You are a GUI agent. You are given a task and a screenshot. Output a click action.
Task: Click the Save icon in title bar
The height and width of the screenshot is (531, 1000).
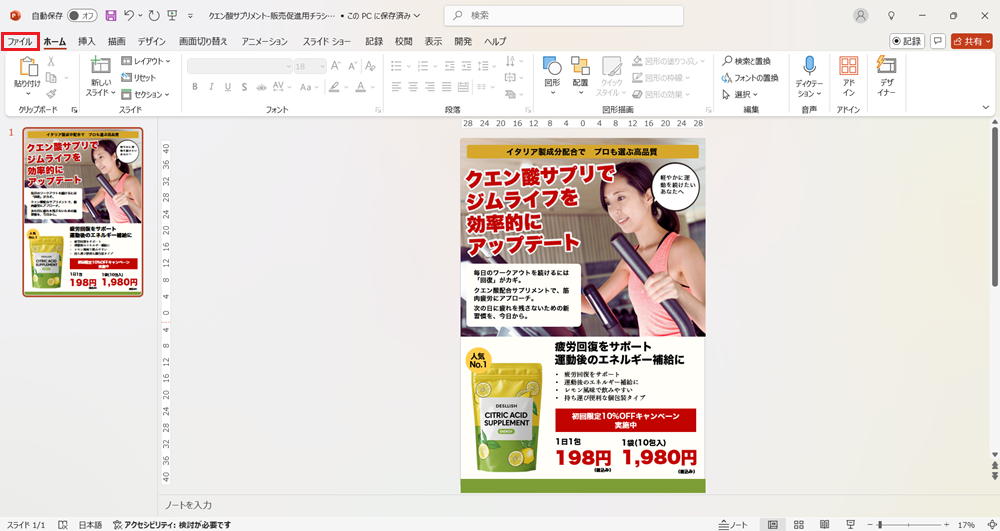[x=111, y=15]
